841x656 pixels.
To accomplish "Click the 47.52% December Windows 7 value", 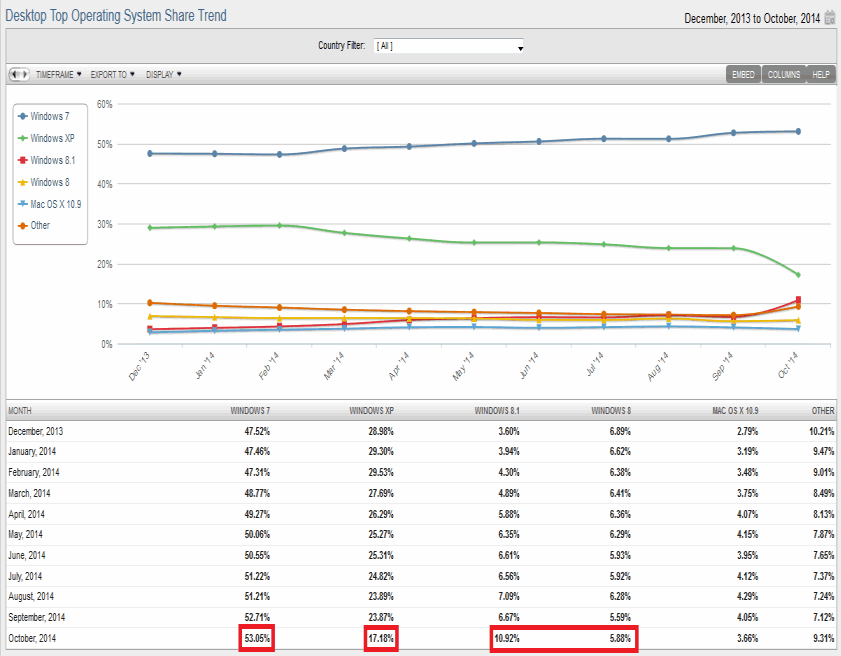I will pyautogui.click(x=257, y=431).
